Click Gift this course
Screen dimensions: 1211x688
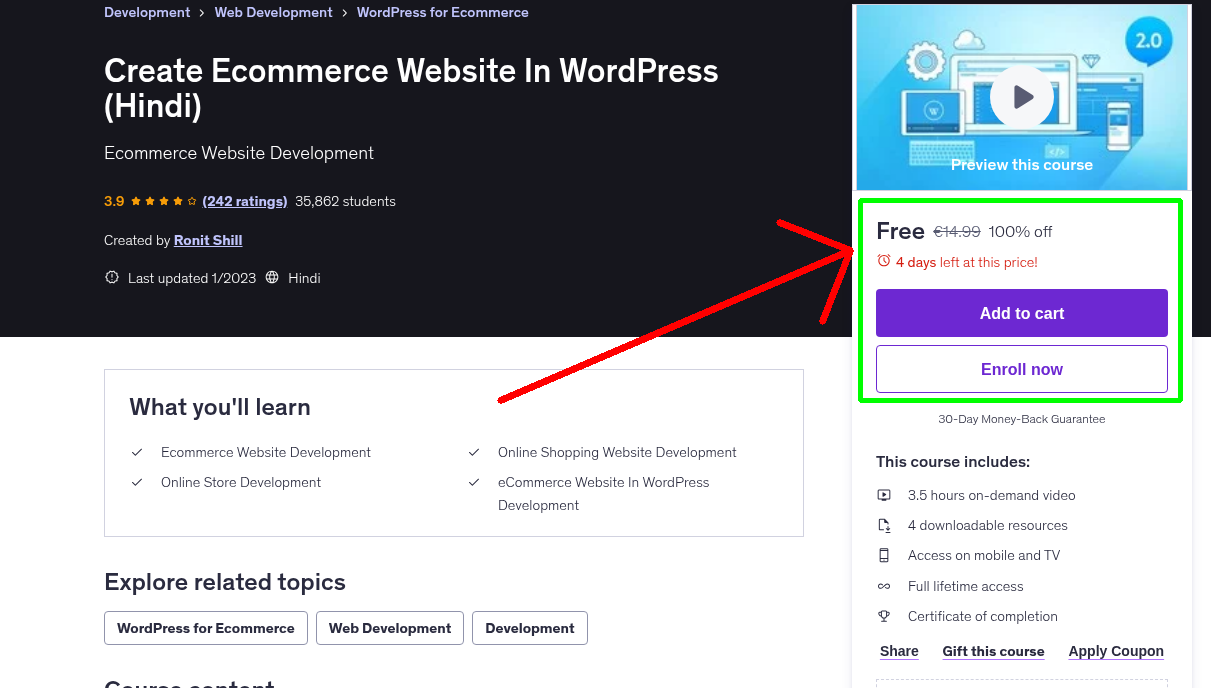[993, 651]
